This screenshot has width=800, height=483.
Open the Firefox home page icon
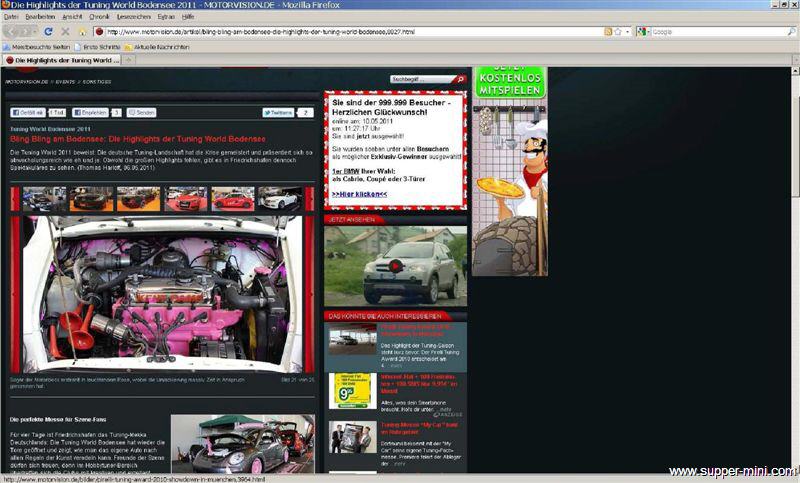pos(82,32)
